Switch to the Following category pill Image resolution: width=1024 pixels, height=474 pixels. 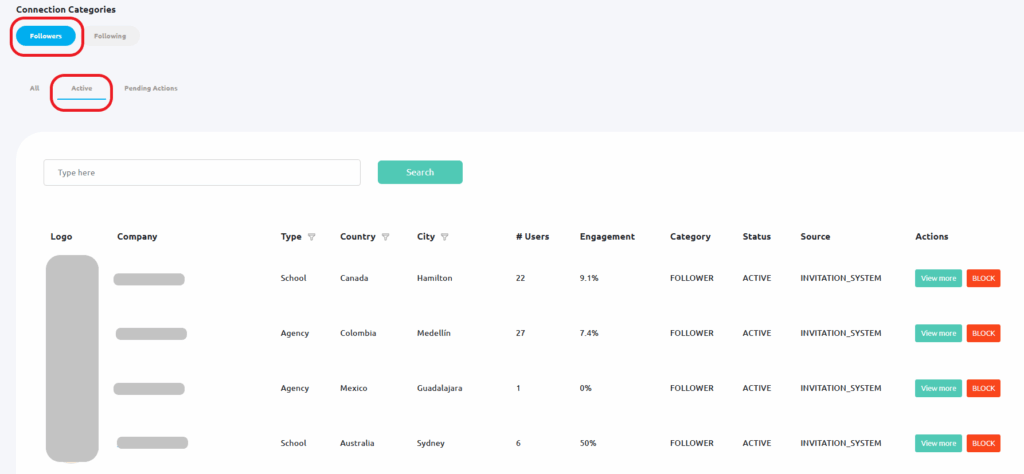tap(110, 36)
